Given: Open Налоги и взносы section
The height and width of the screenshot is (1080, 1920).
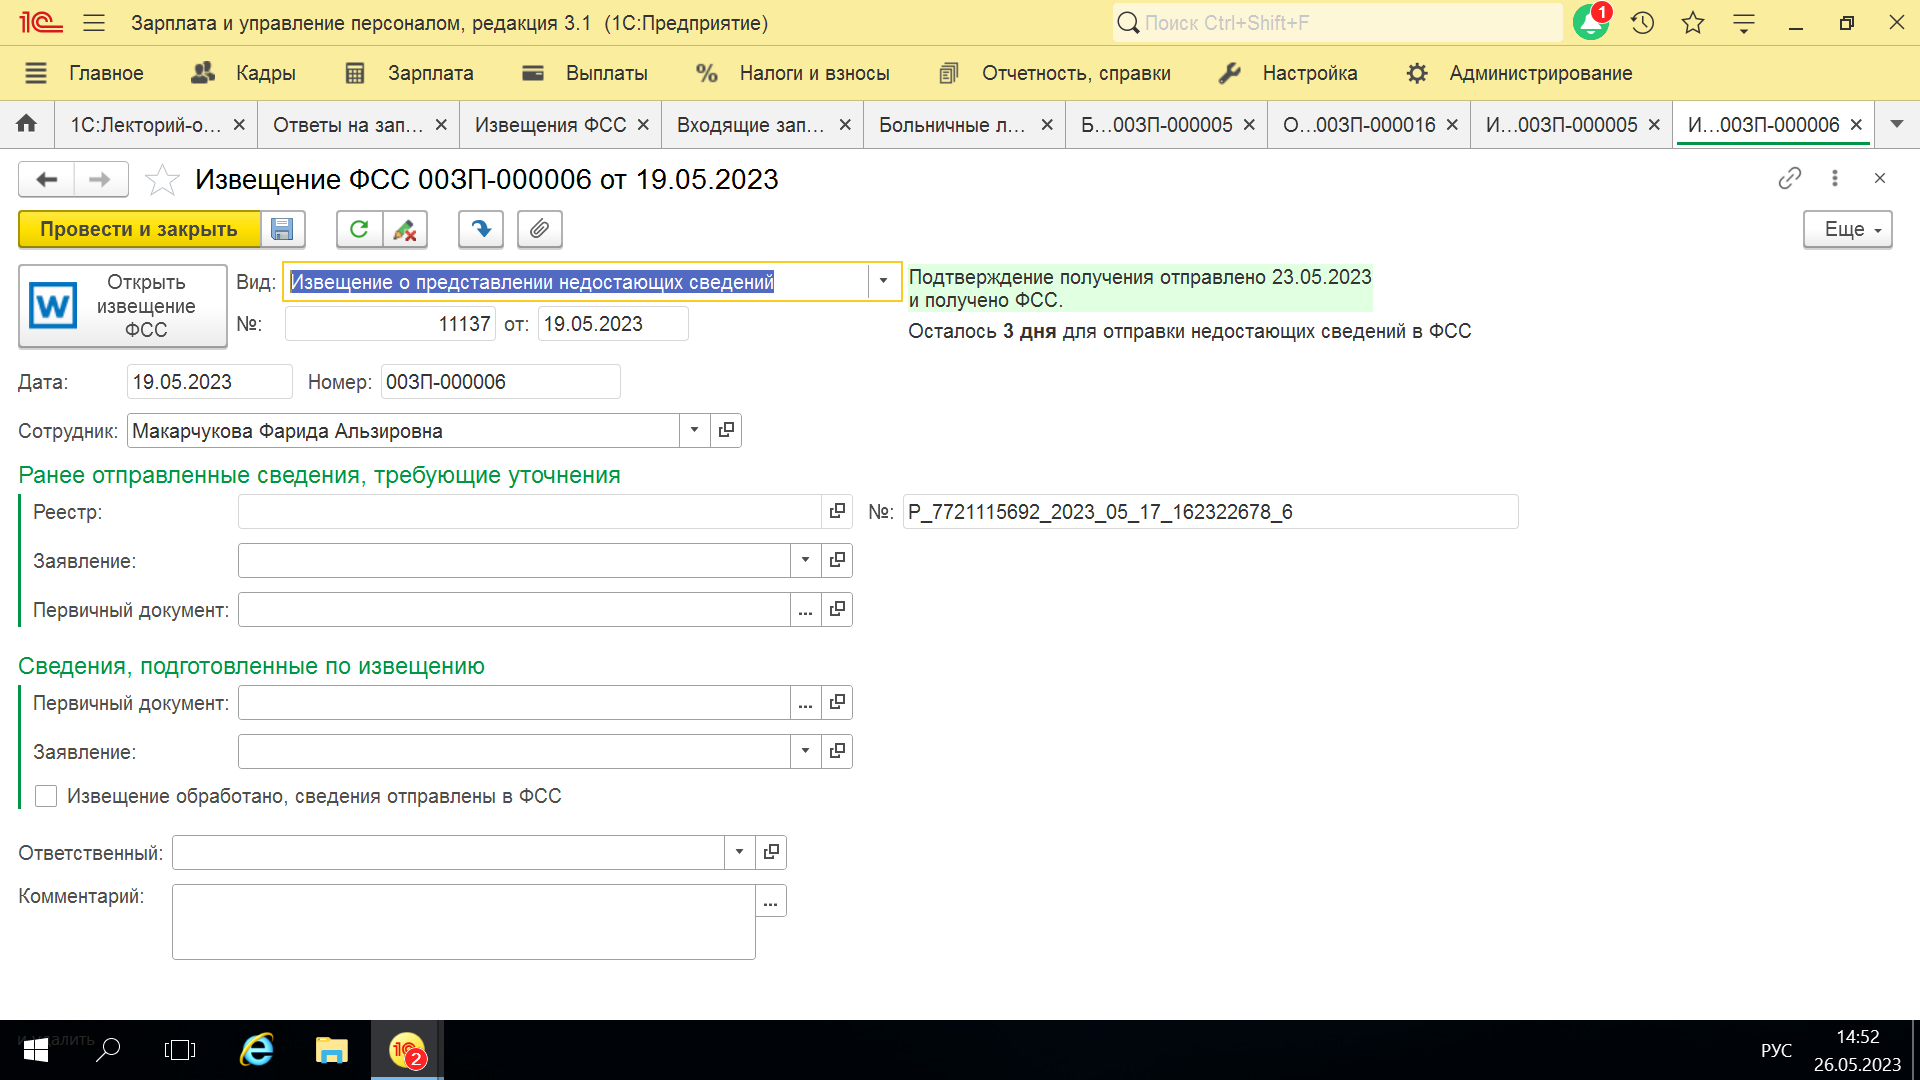Looking at the screenshot, I should click(793, 73).
